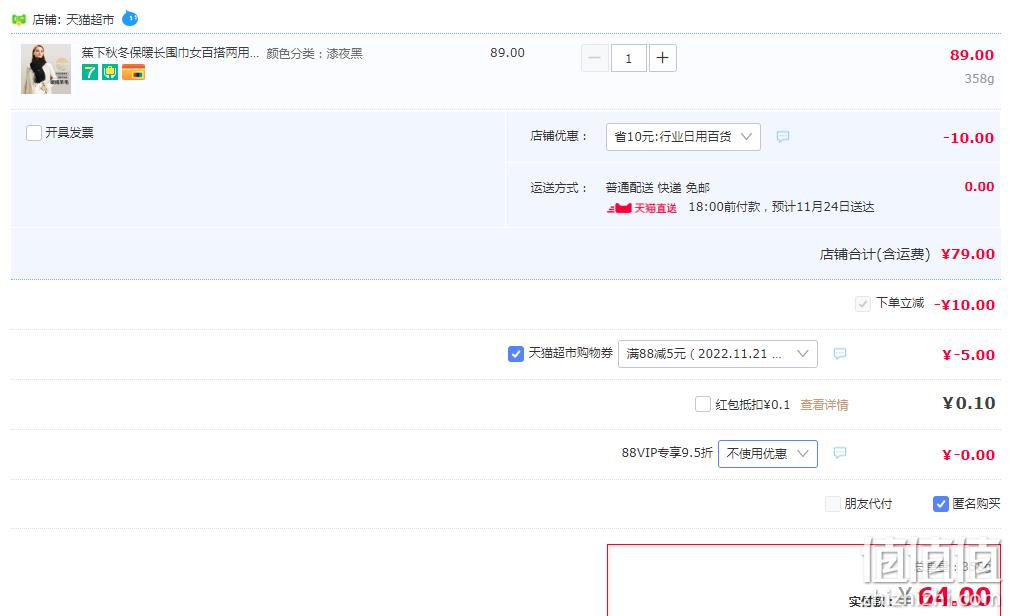
Task: Click the 颜色分类：漆夜黑 text
Action: pos(315,54)
